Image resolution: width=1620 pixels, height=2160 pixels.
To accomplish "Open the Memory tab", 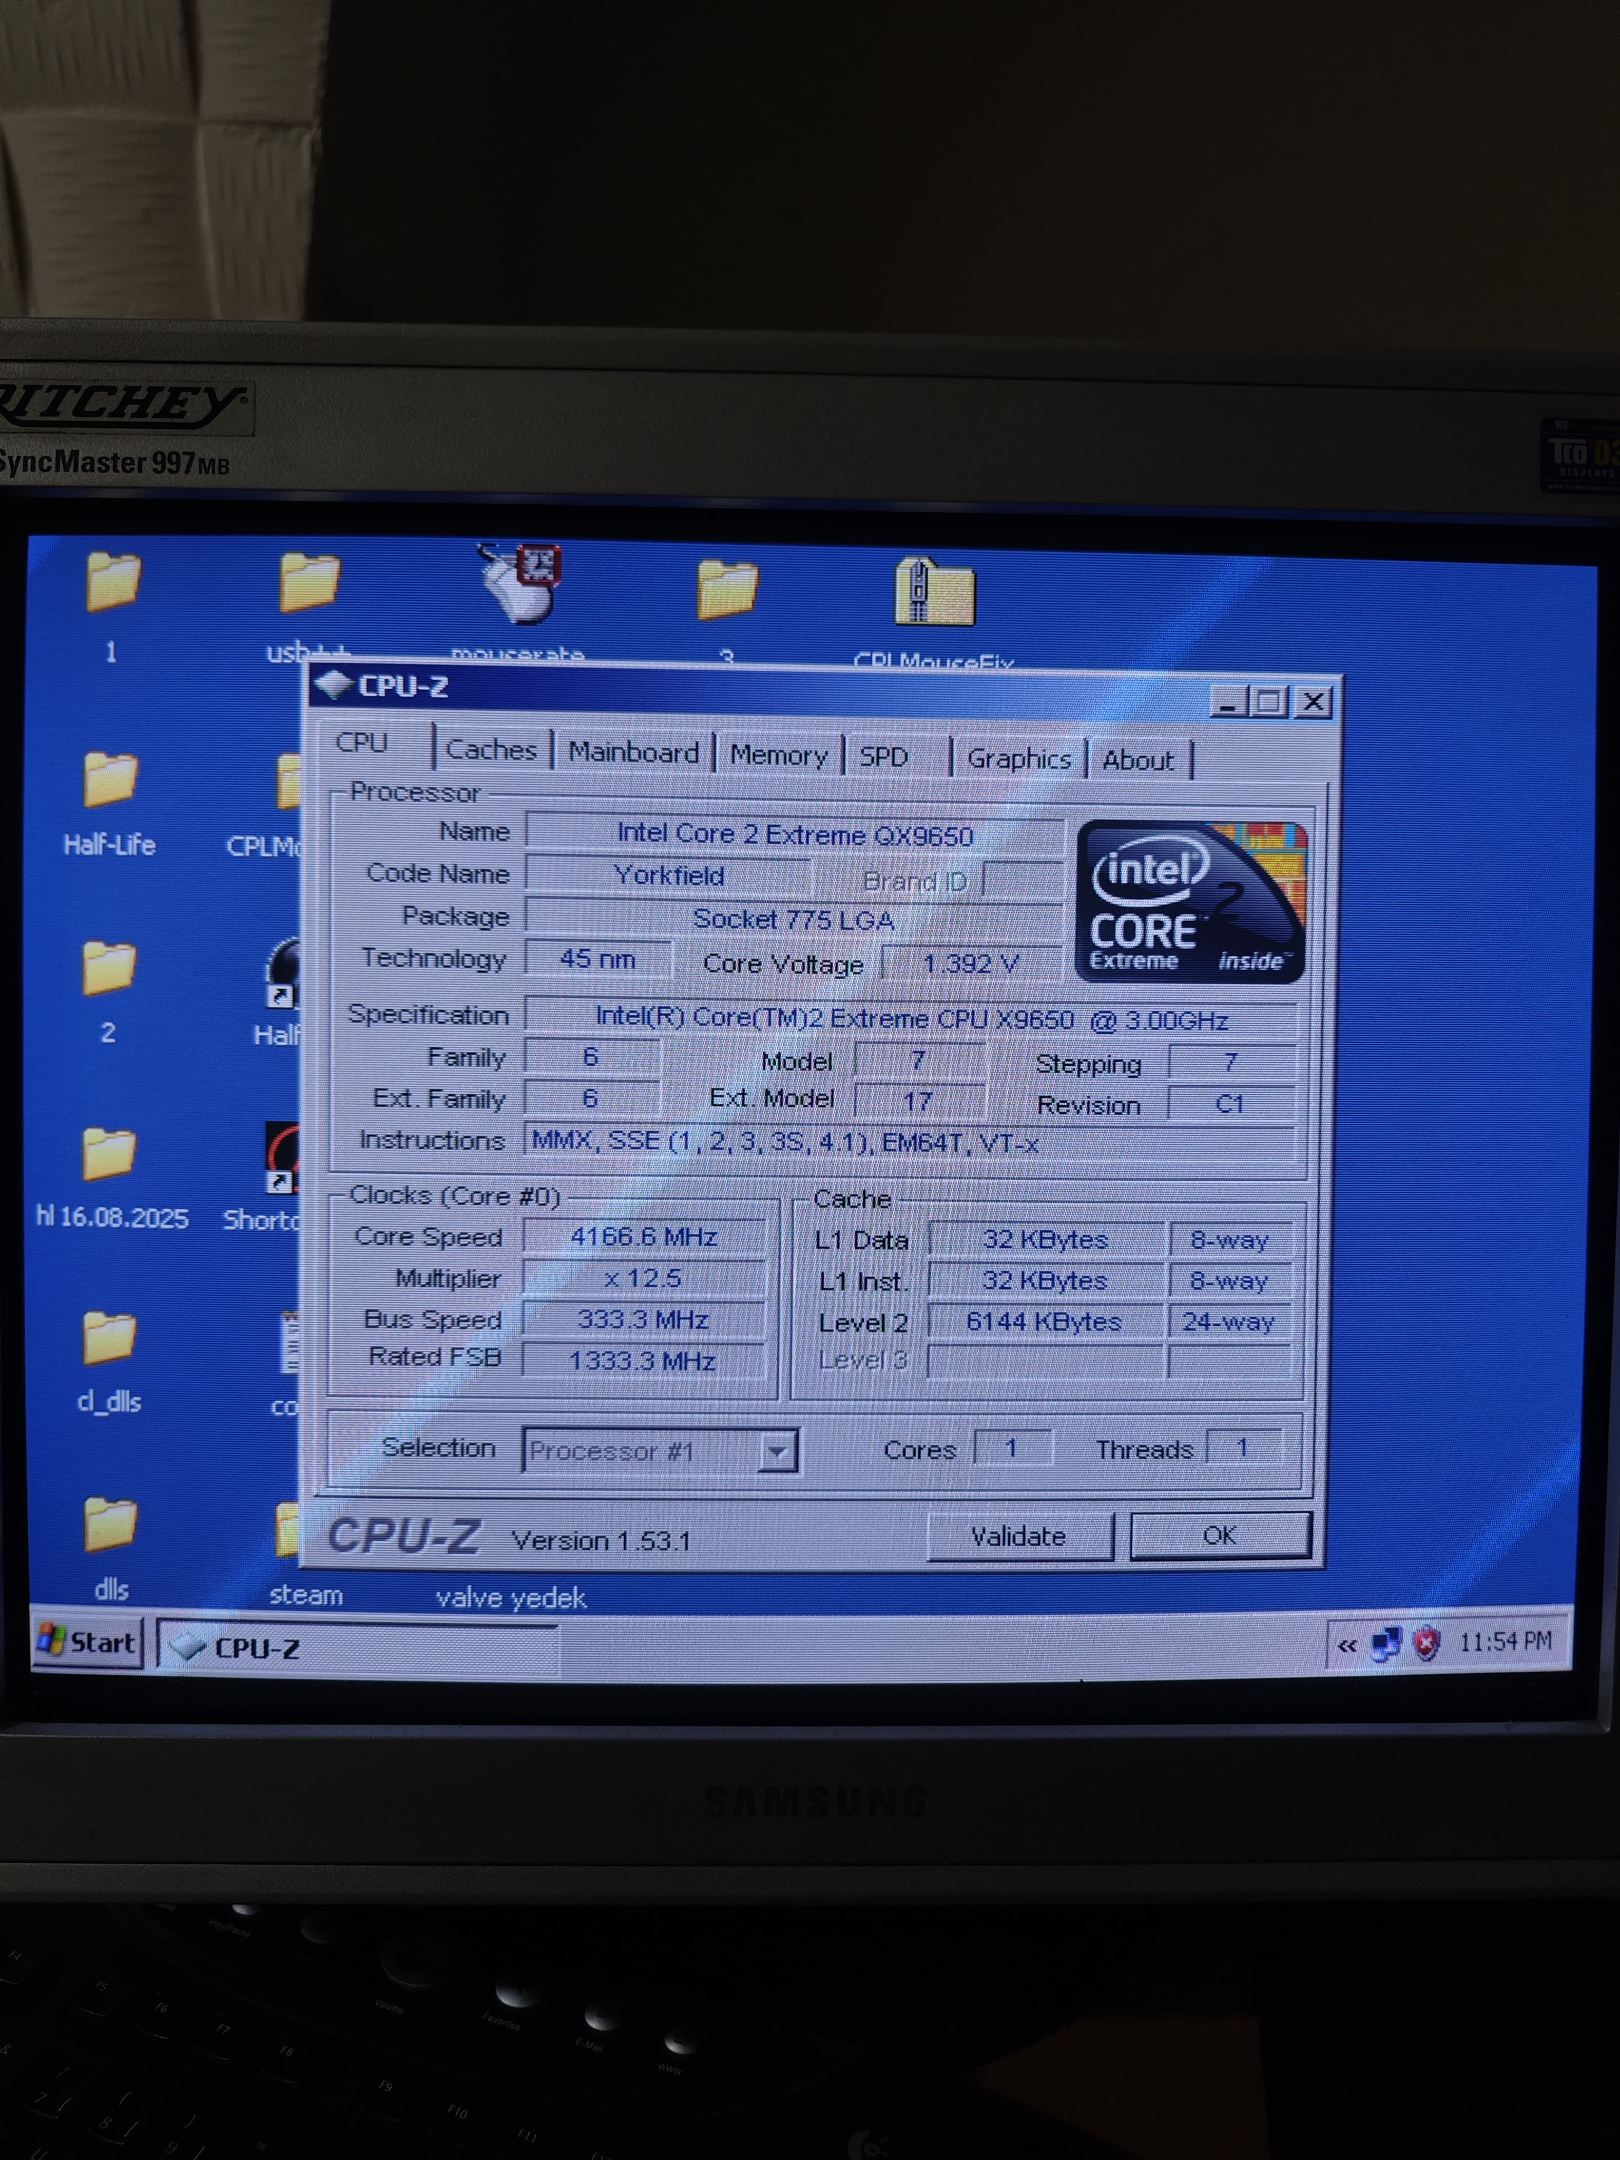I will 779,756.
